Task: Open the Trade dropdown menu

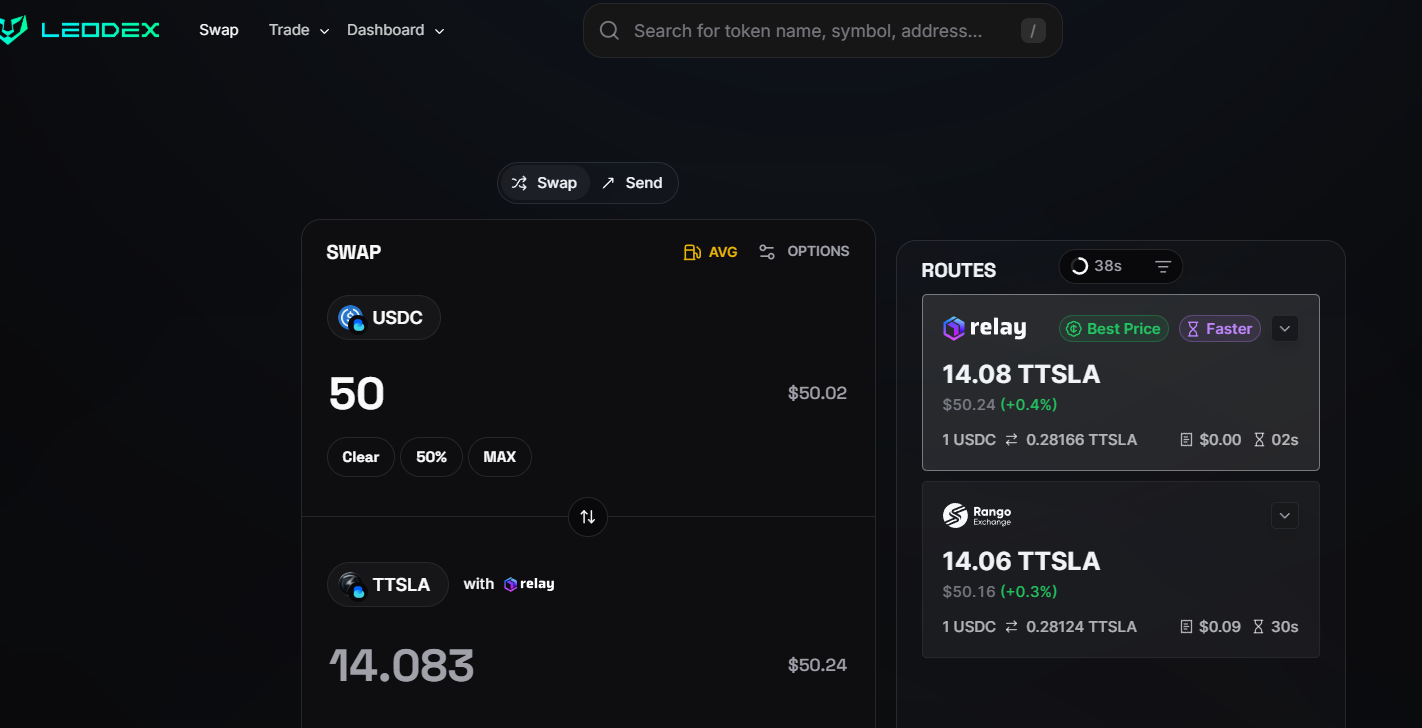Action: point(298,30)
